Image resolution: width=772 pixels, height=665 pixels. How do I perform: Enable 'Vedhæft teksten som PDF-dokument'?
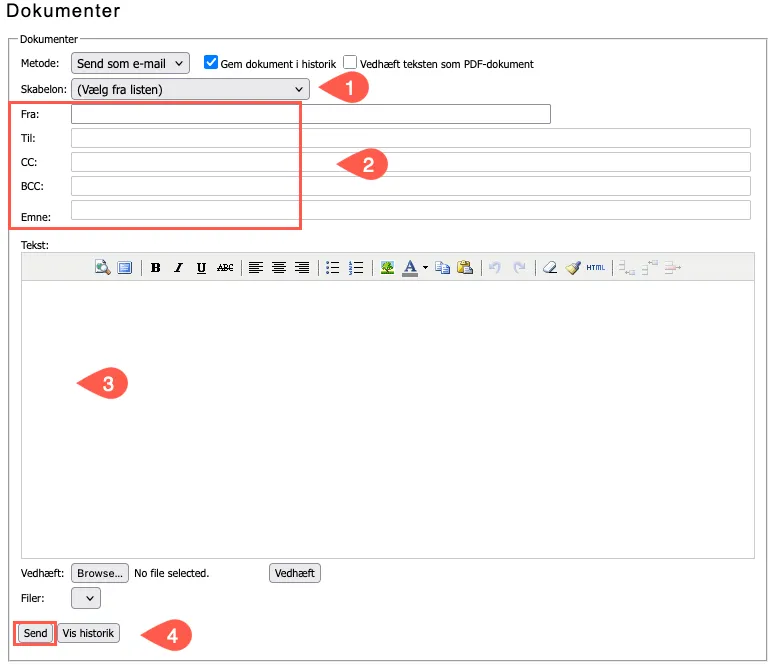[x=350, y=62]
